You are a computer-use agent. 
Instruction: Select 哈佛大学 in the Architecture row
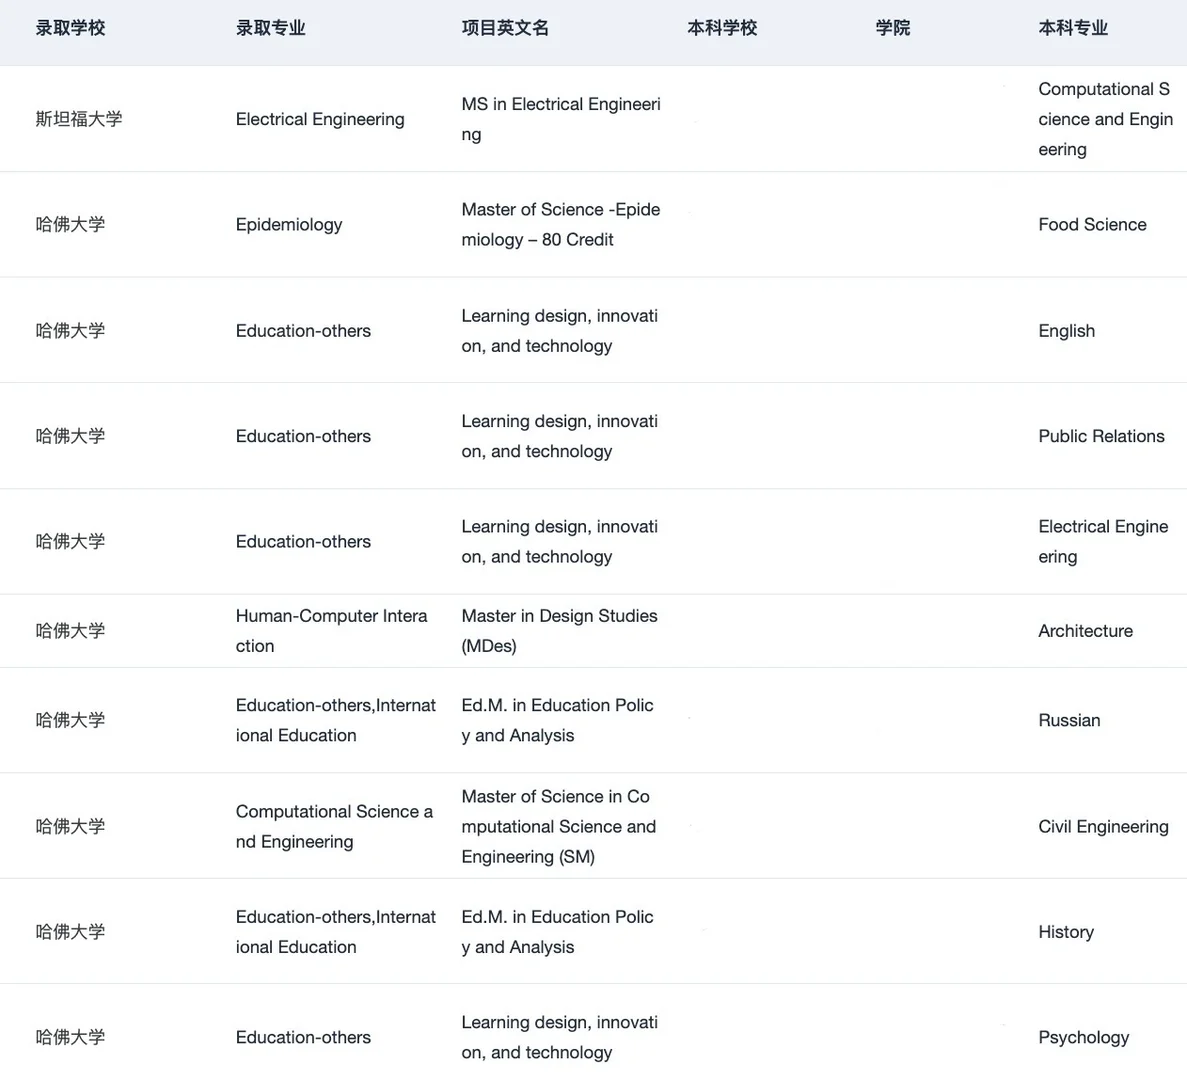[70, 630]
